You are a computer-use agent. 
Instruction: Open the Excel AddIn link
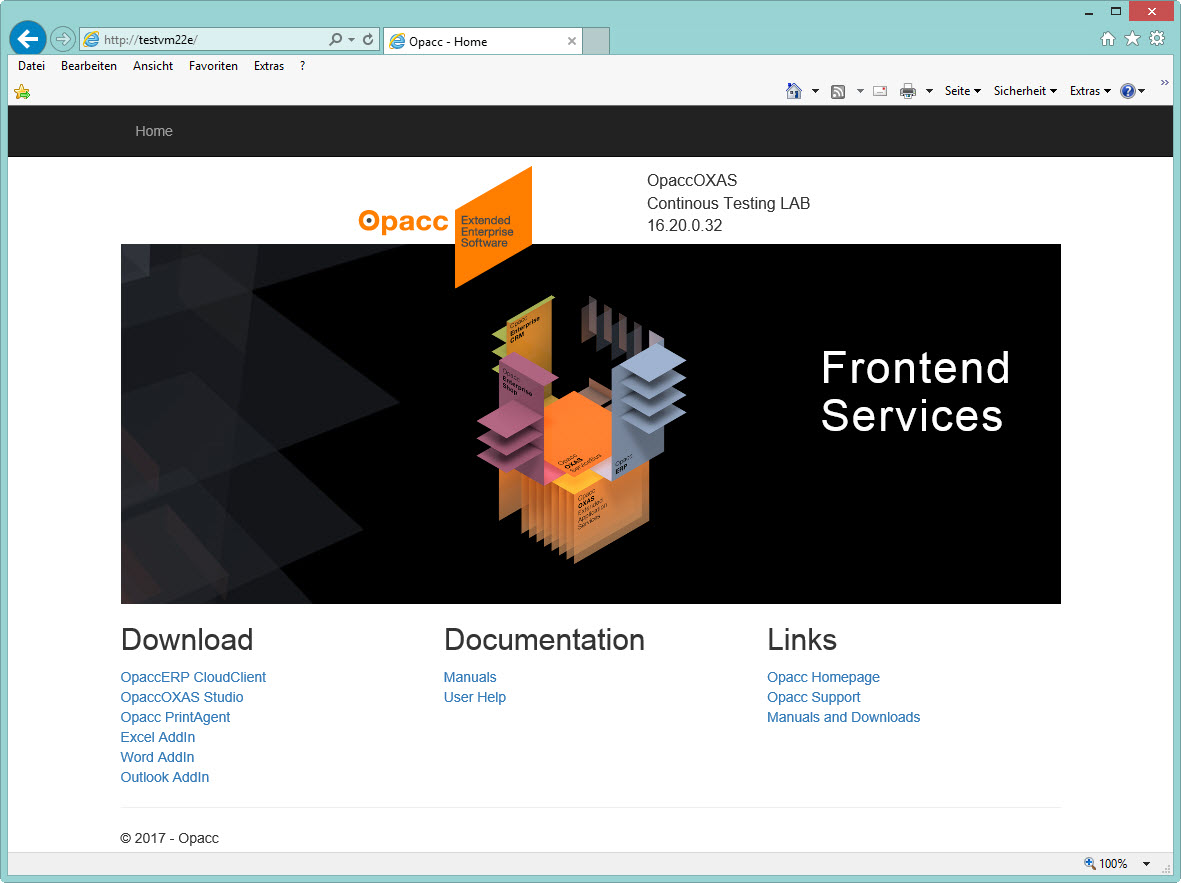(x=157, y=737)
